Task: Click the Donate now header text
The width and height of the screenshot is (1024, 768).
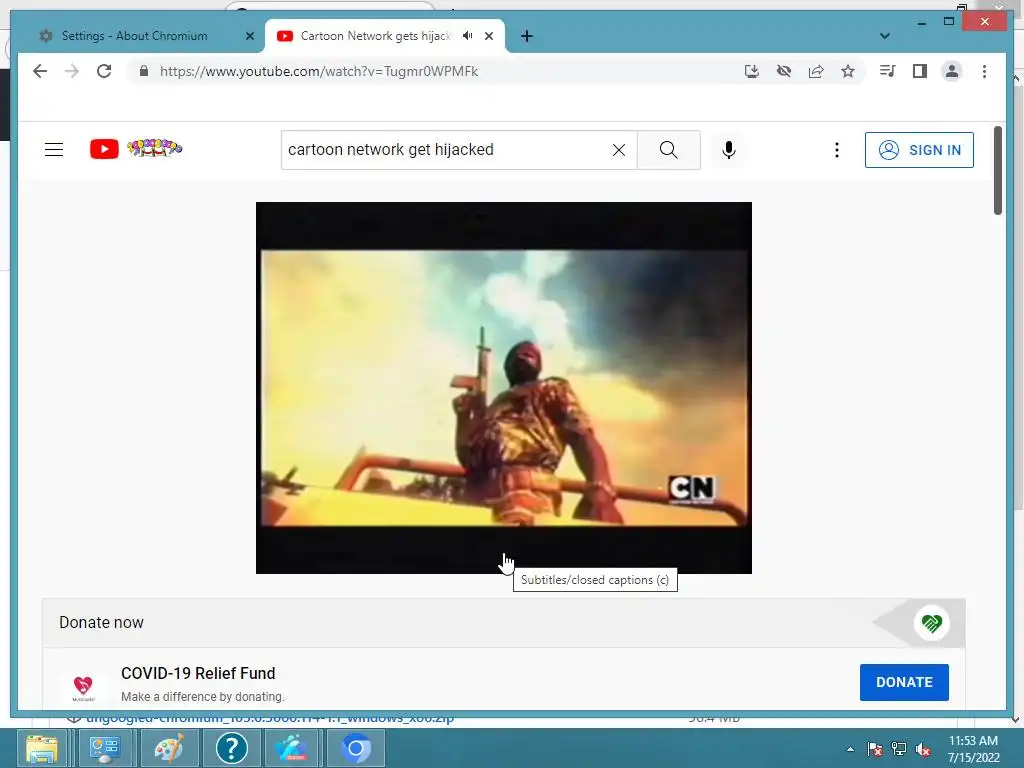Action: pos(101,622)
